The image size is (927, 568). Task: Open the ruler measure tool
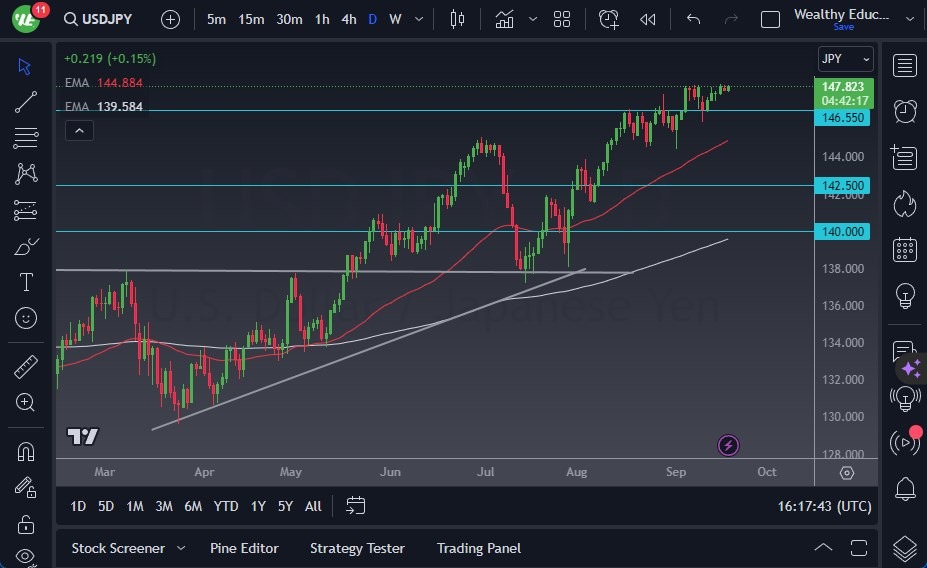click(x=26, y=367)
